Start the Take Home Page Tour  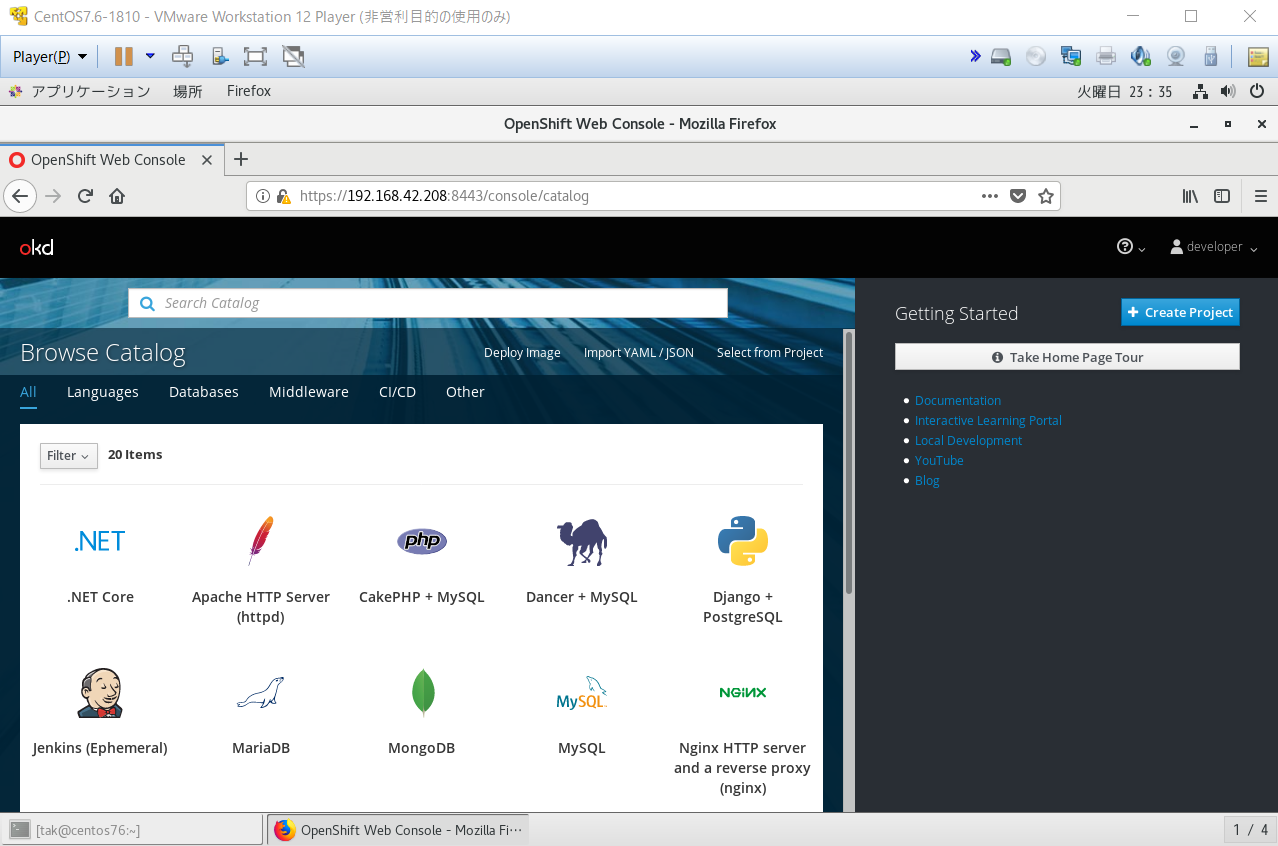(x=1067, y=357)
